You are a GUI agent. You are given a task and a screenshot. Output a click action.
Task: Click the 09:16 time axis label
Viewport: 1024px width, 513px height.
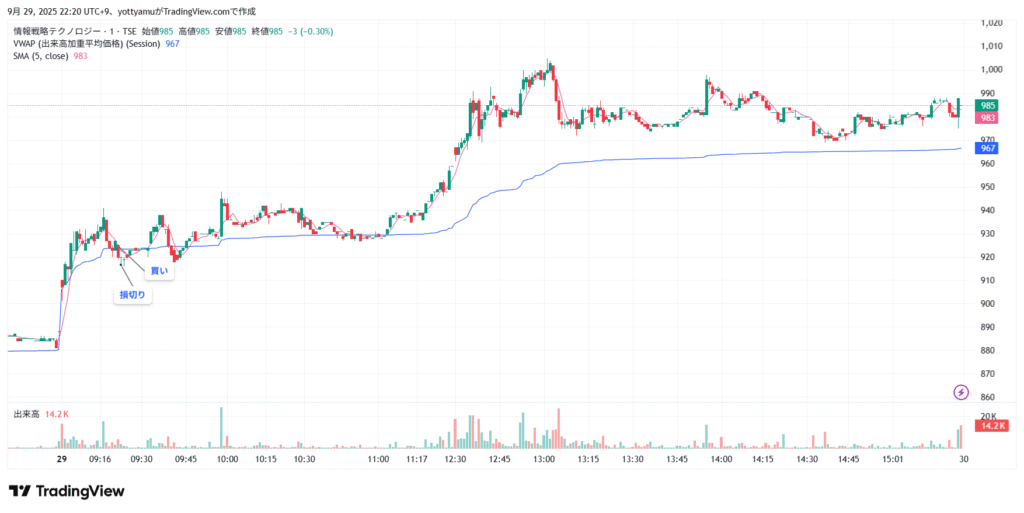point(100,459)
